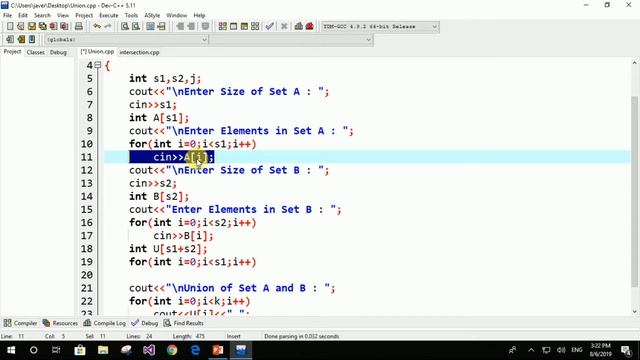Open the Windows notification center icon

click(x=626, y=350)
